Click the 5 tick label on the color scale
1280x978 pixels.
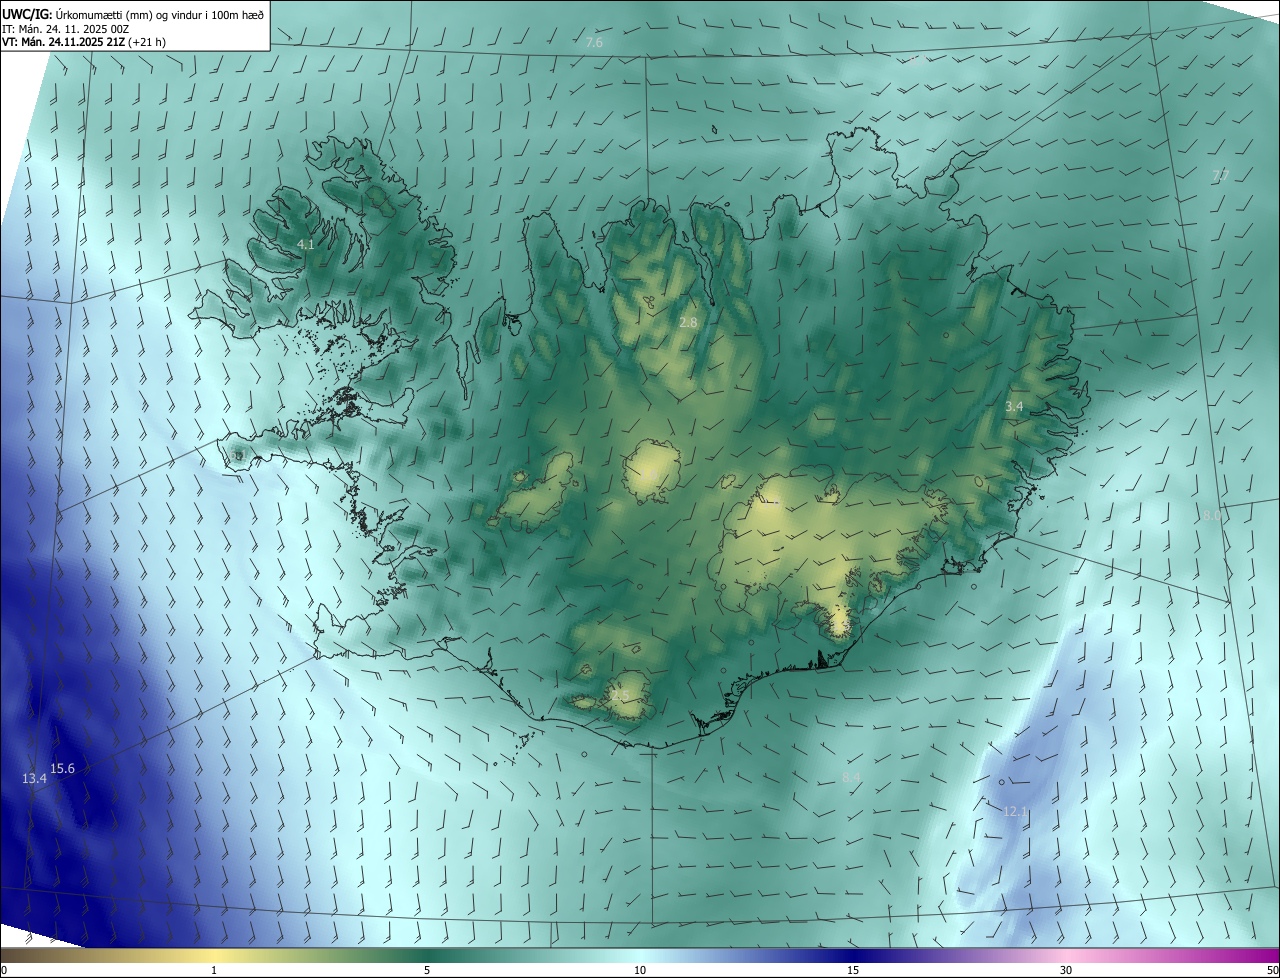click(427, 970)
